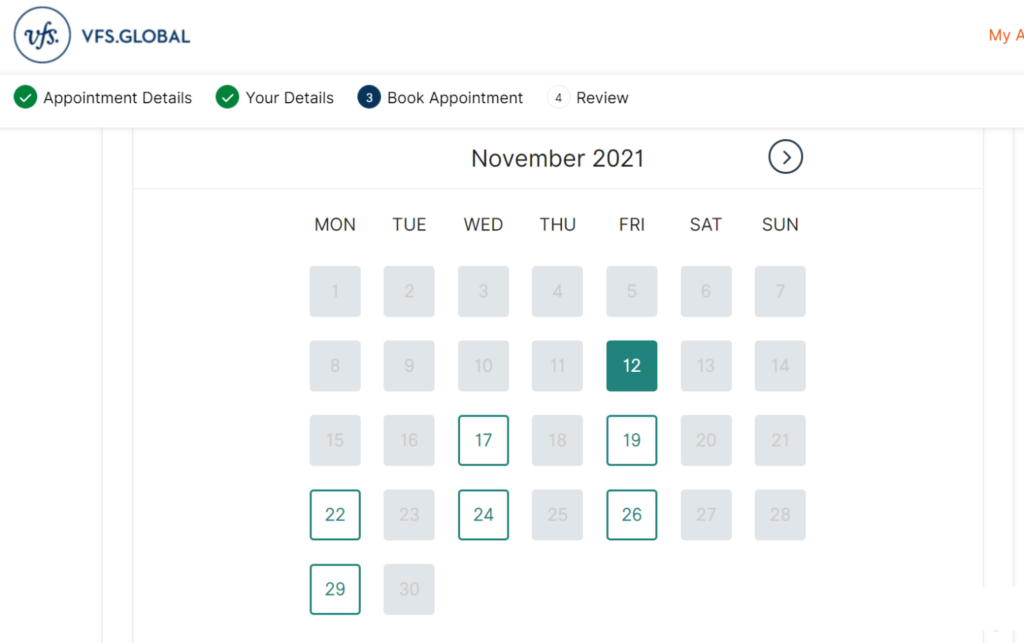
Task: Select November 17 on the calendar
Action: pyautogui.click(x=483, y=440)
